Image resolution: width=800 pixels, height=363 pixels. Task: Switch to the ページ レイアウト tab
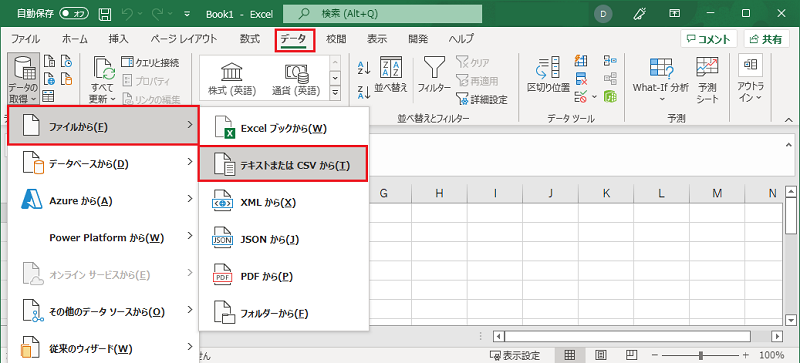click(184, 39)
